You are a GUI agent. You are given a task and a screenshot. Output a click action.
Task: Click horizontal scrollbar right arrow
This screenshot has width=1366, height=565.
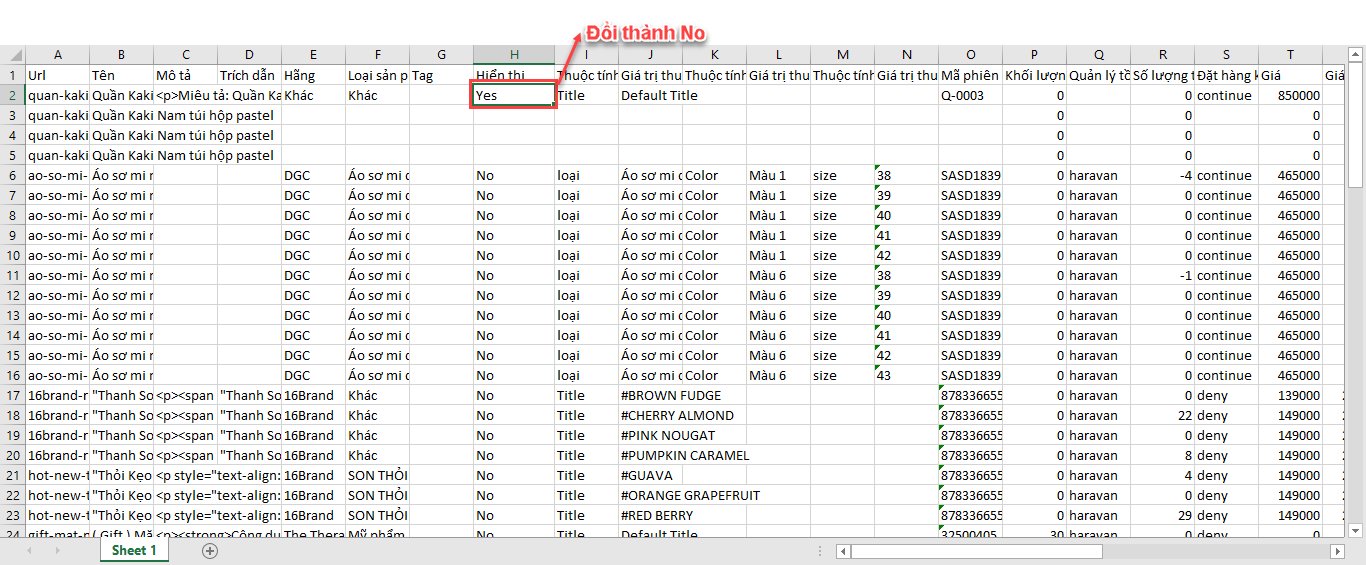[x=1337, y=551]
